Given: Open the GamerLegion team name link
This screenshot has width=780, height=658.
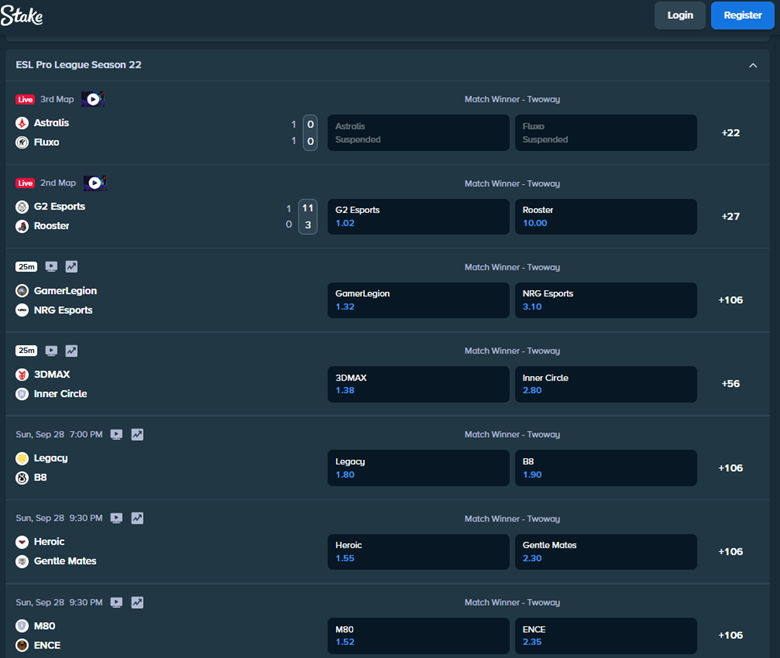Looking at the screenshot, I should [65, 290].
